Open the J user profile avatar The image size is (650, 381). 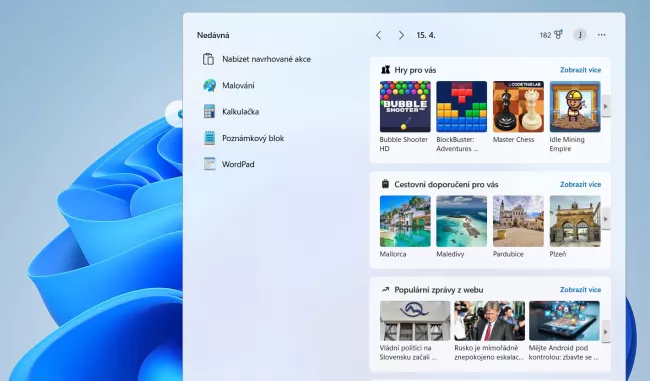point(580,35)
